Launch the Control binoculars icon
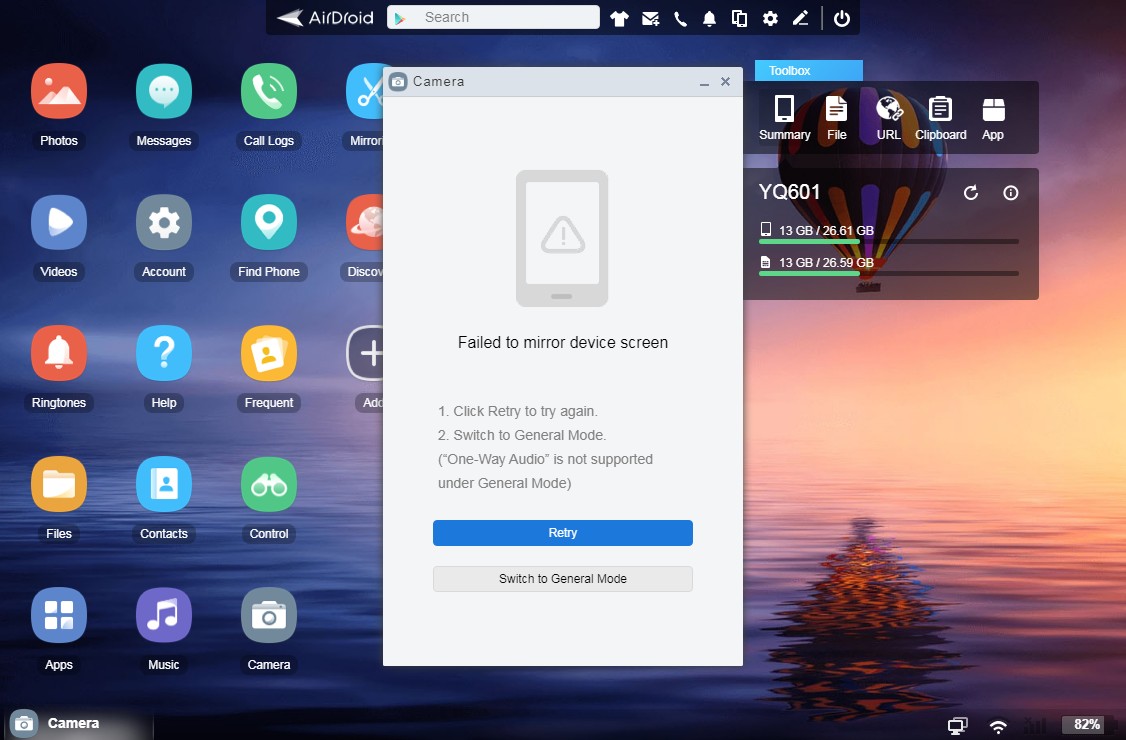 [x=269, y=485]
